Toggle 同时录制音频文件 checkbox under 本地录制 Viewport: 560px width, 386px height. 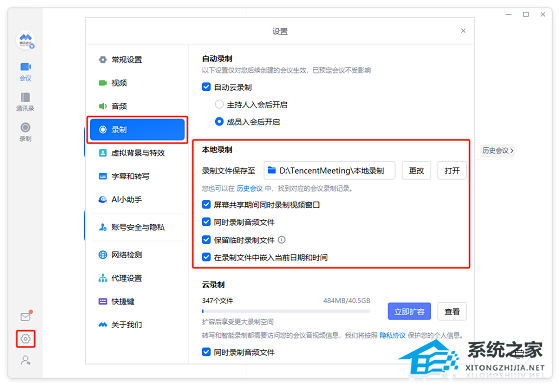[x=206, y=222]
